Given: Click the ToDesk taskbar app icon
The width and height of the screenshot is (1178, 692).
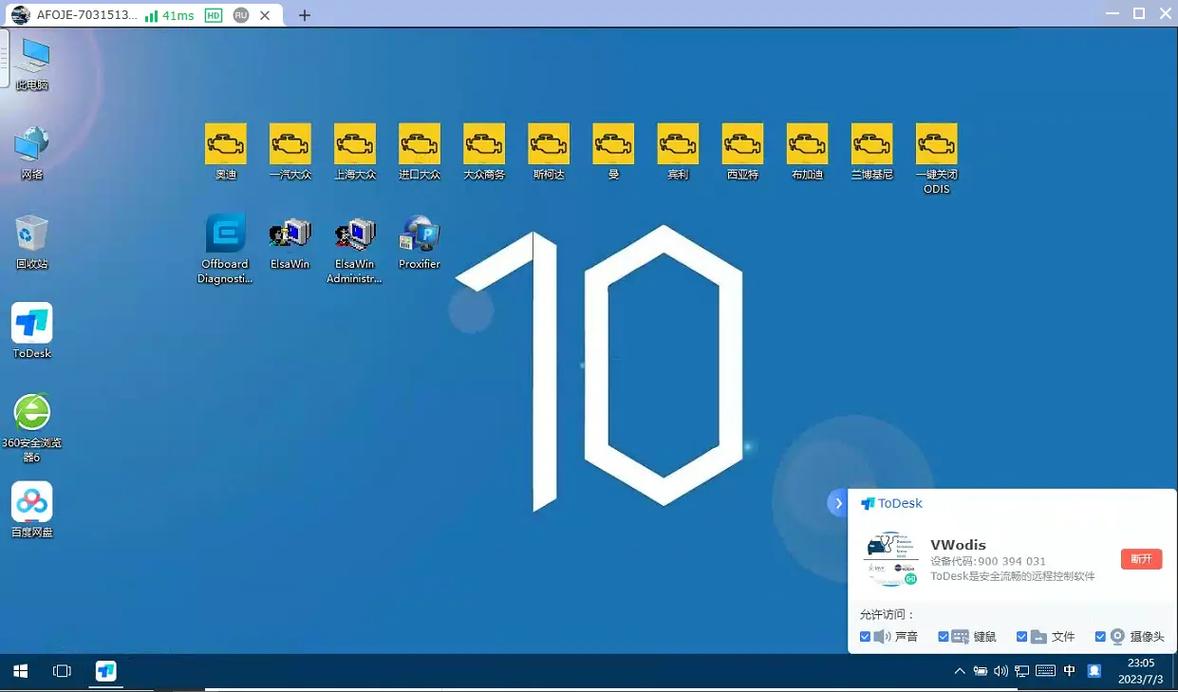Looking at the screenshot, I should [x=105, y=671].
